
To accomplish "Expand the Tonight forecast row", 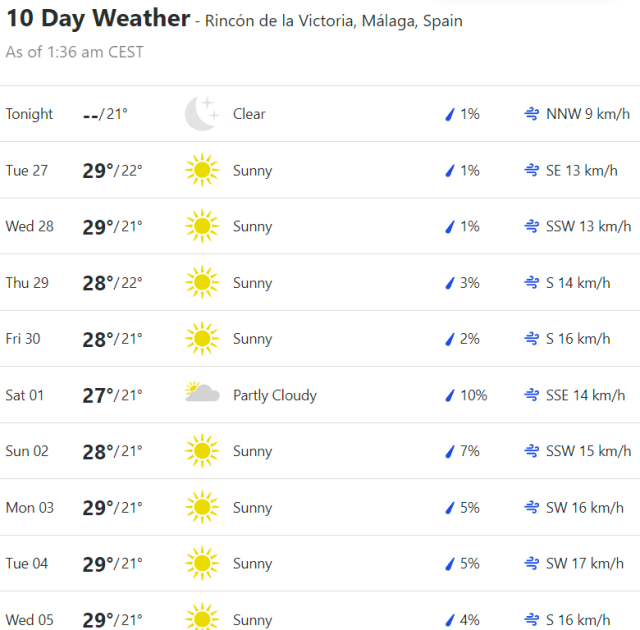I will 320,114.
